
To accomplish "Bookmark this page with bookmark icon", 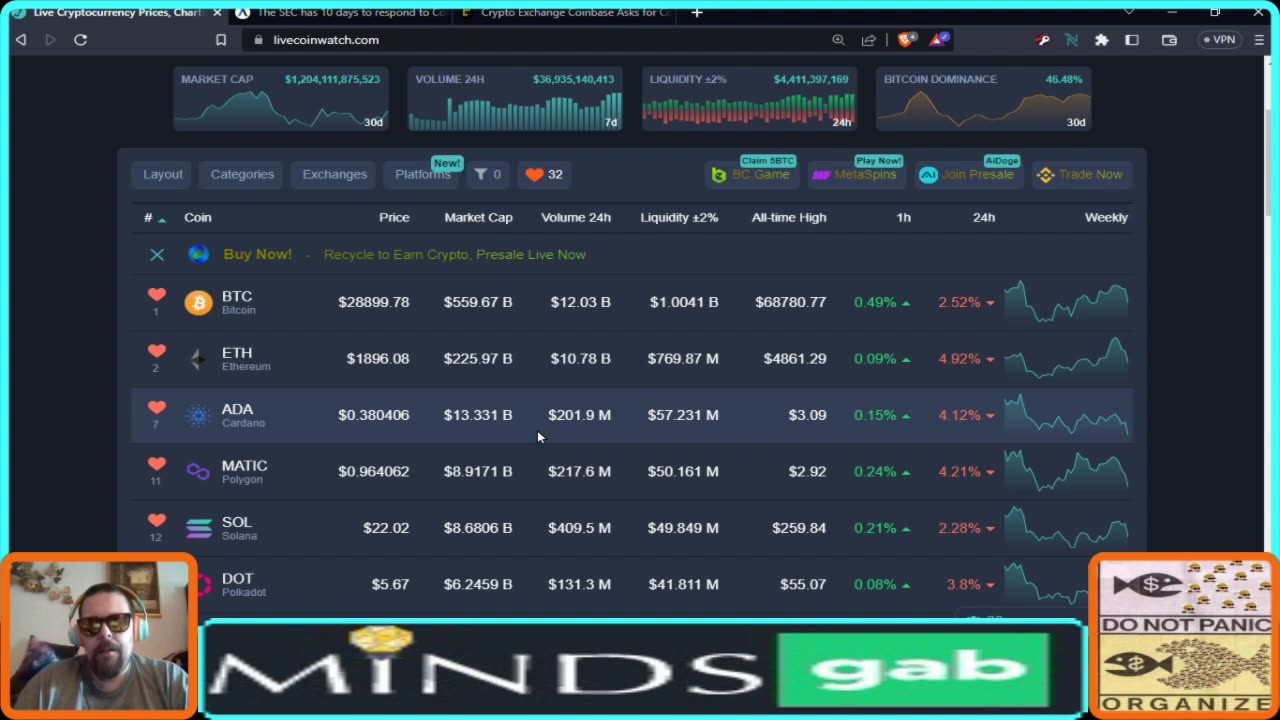I will [221, 40].
